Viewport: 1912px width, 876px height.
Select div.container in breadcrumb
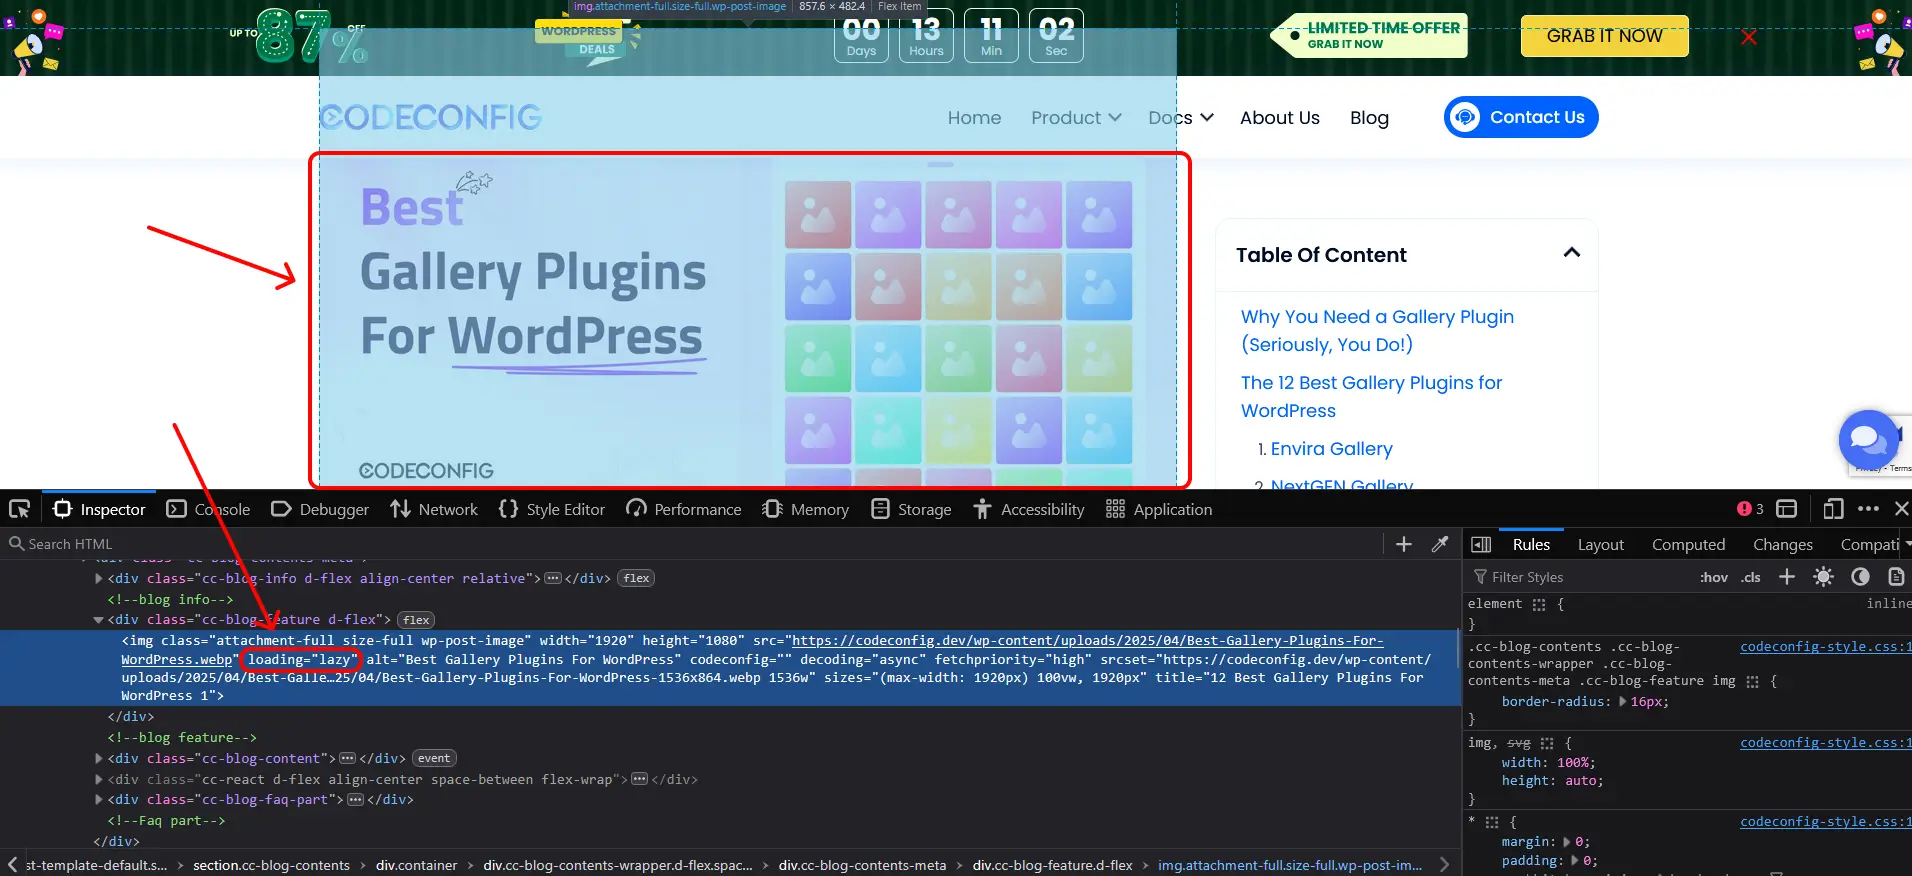click(x=416, y=865)
